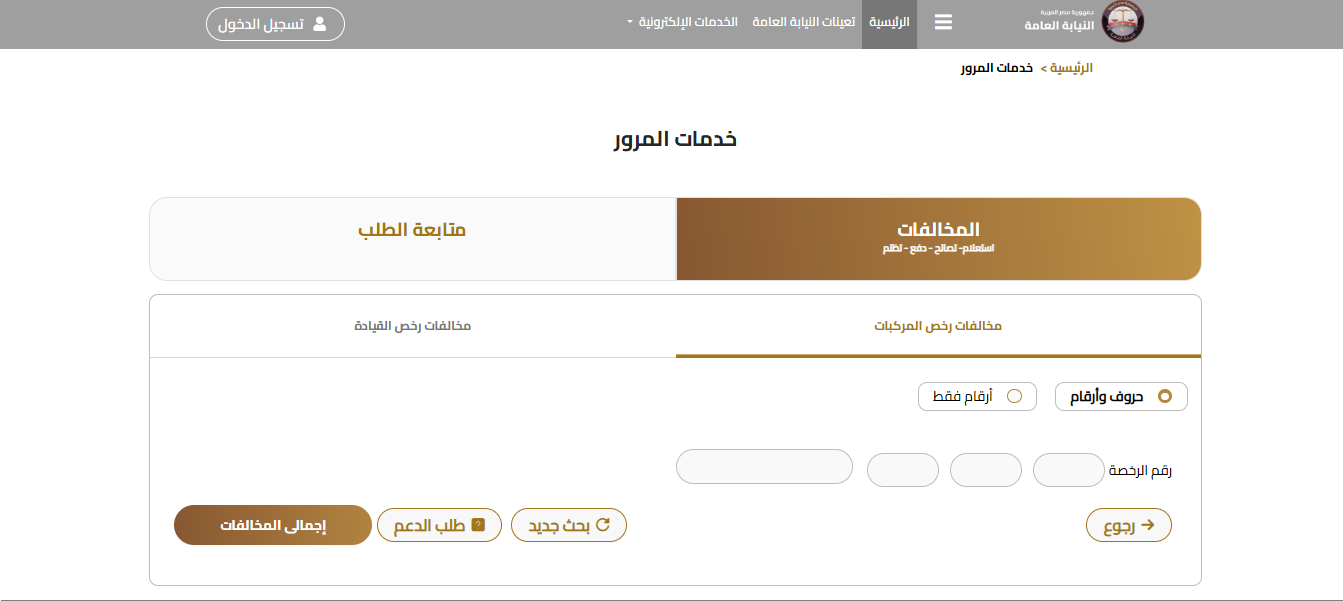Click the question icon on طلب الدعم
This screenshot has height=601, width=1343.
pos(478,525)
